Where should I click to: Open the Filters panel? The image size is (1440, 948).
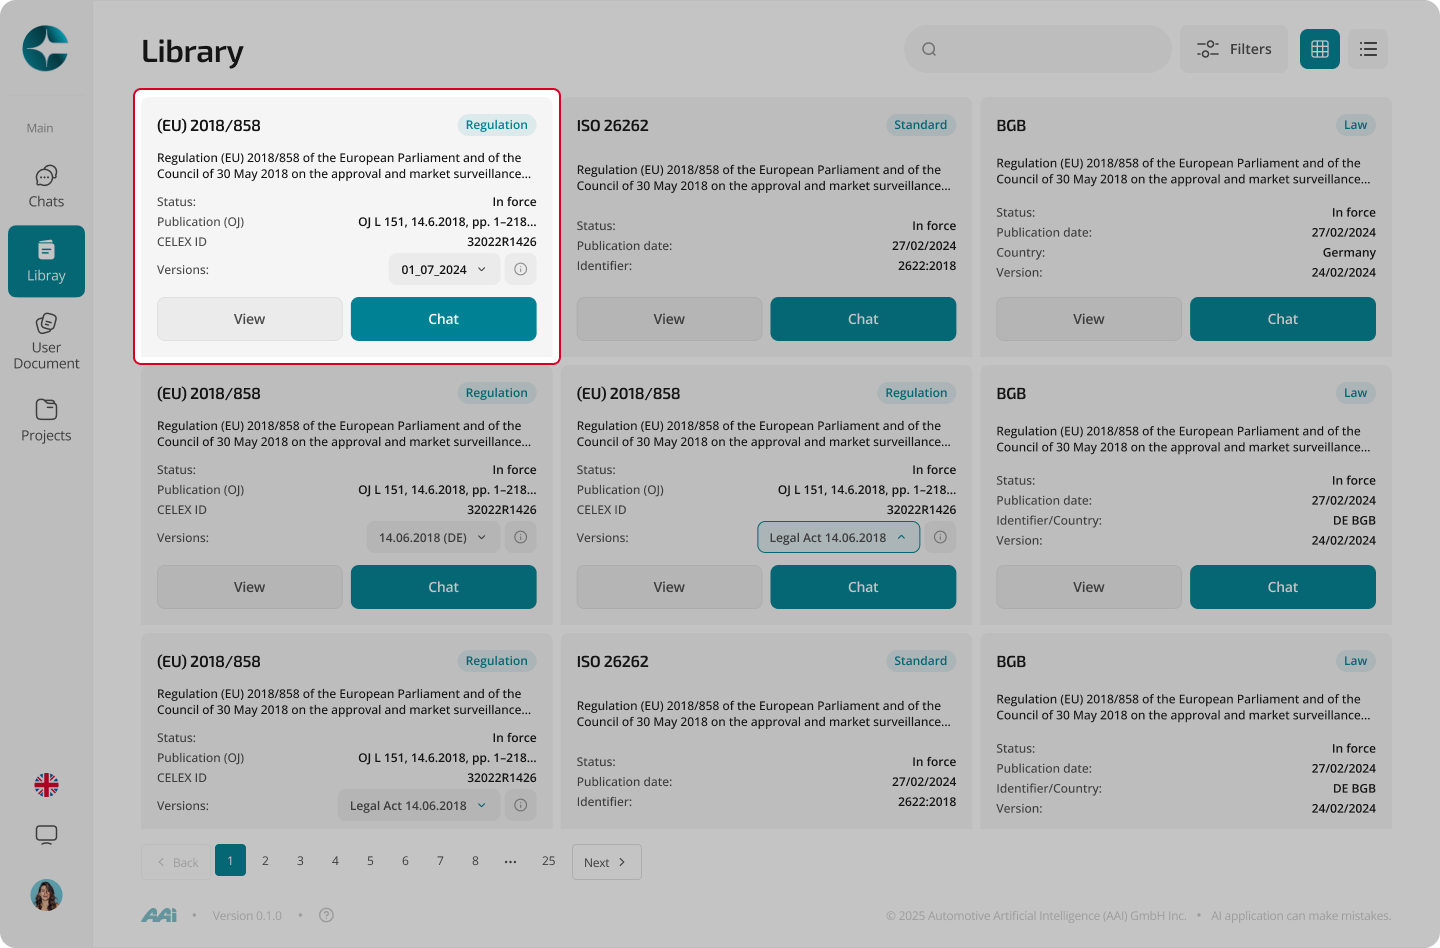(x=1234, y=49)
